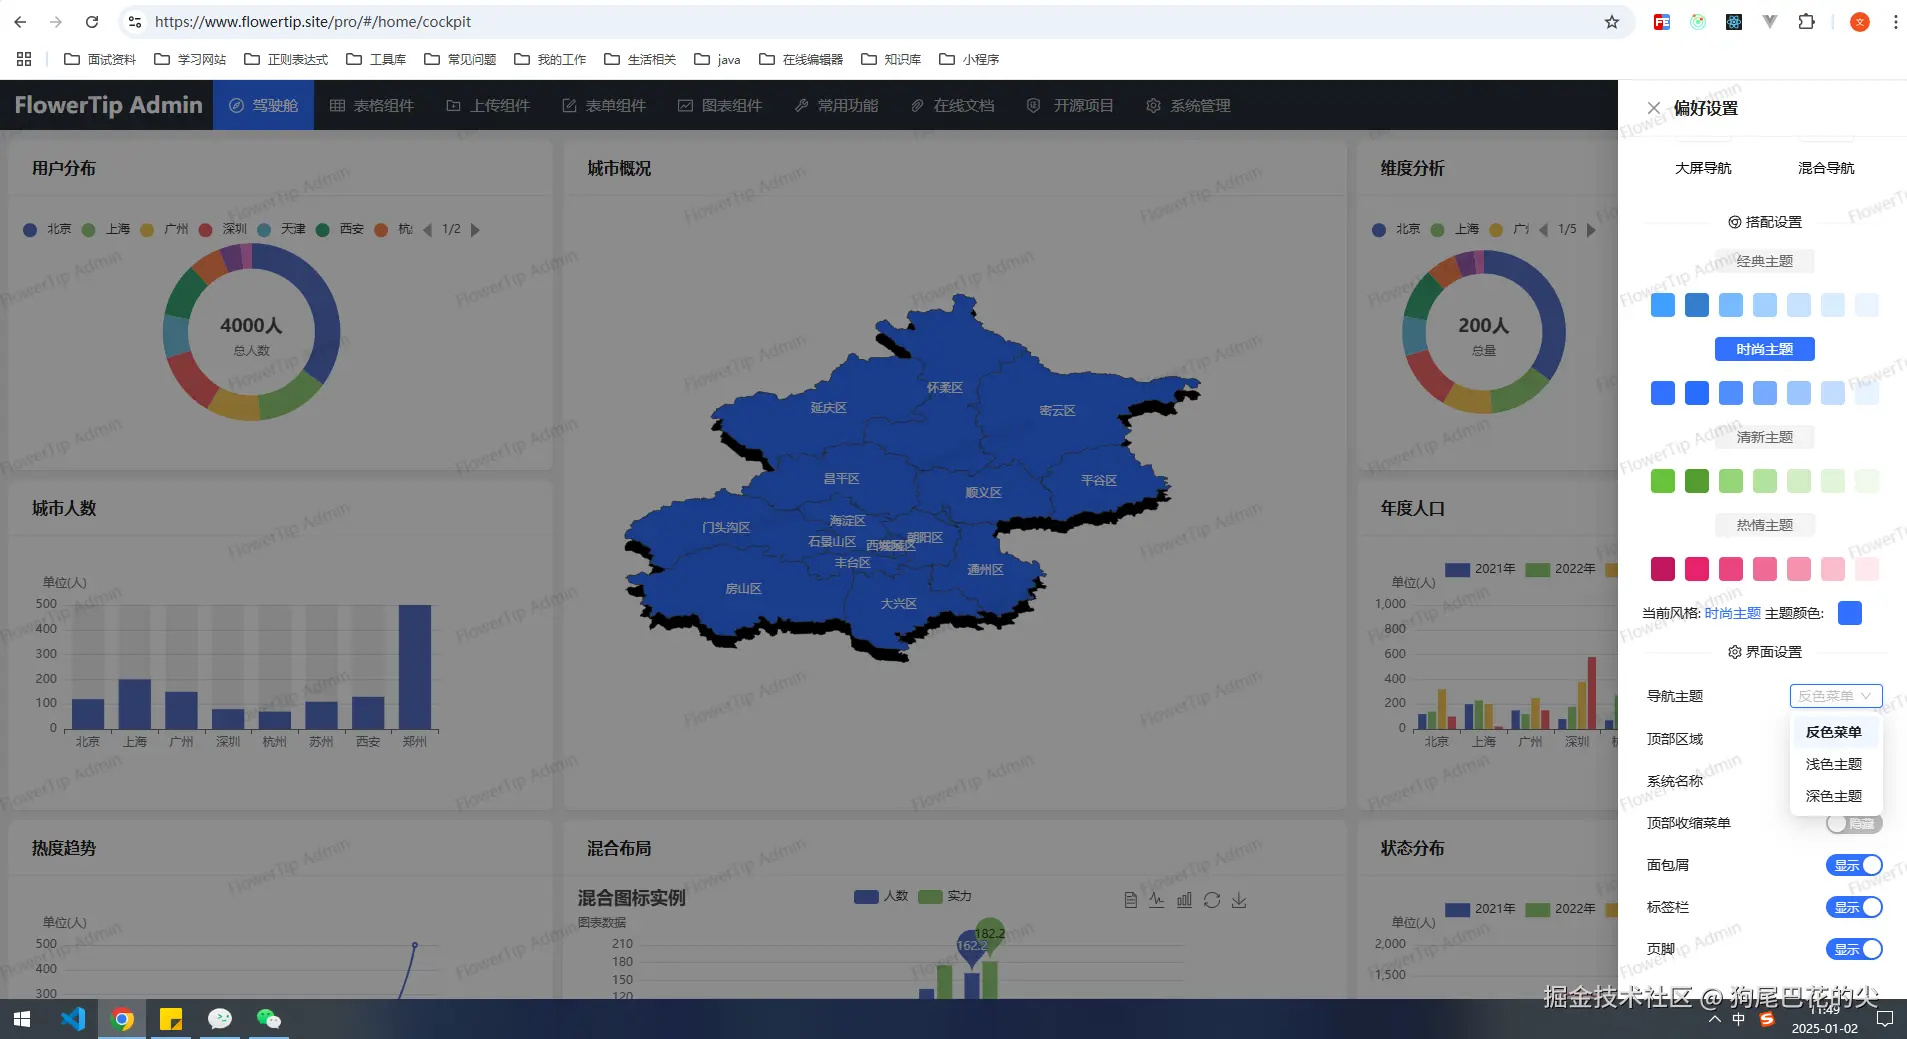
Task: Choose 浅色主题 from the dropdown list
Action: tap(1834, 764)
